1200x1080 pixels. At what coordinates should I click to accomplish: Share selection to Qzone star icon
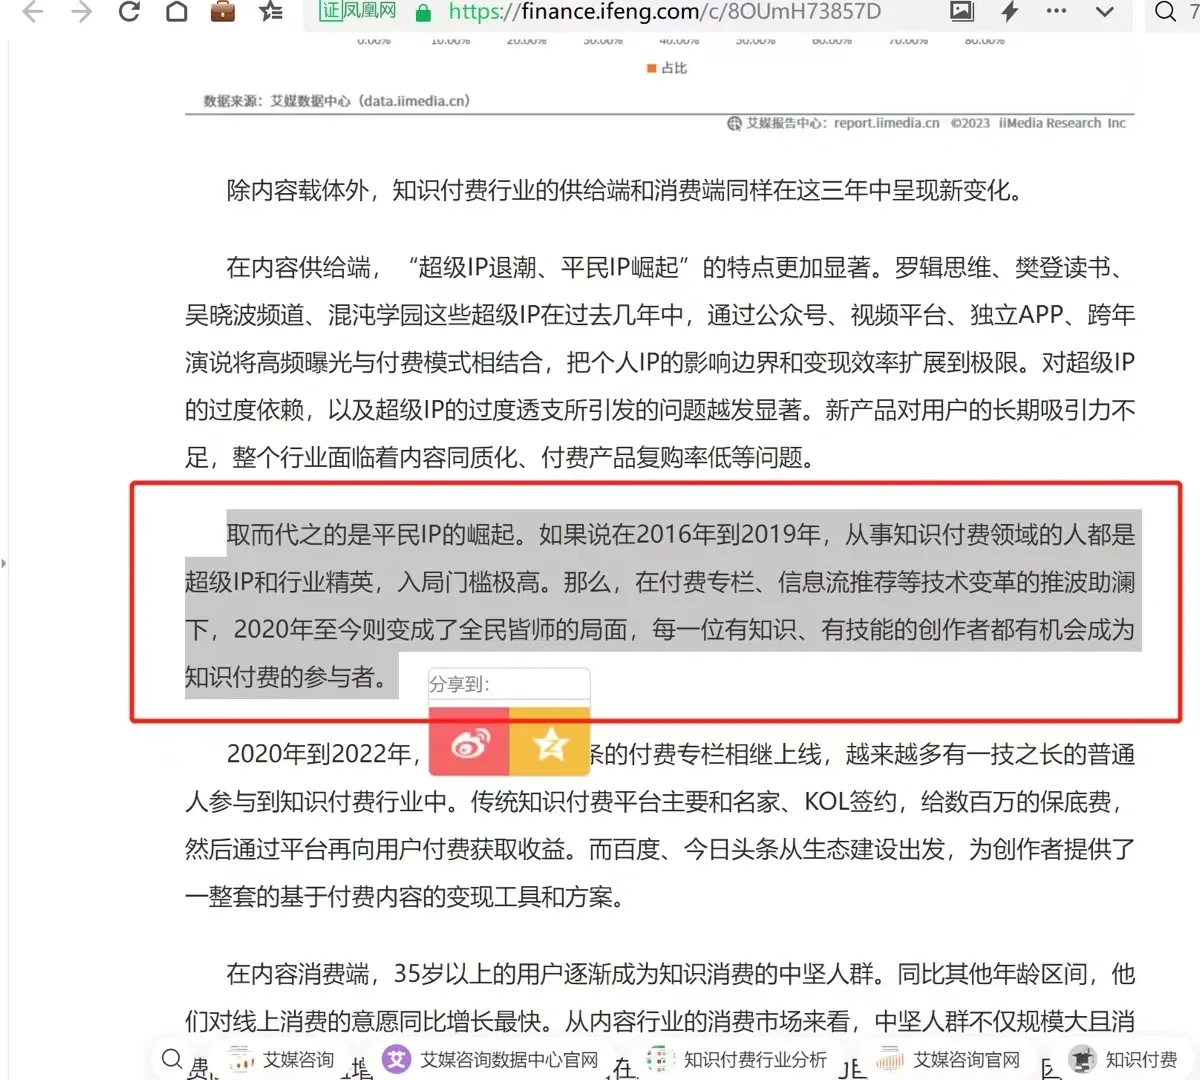click(x=550, y=742)
